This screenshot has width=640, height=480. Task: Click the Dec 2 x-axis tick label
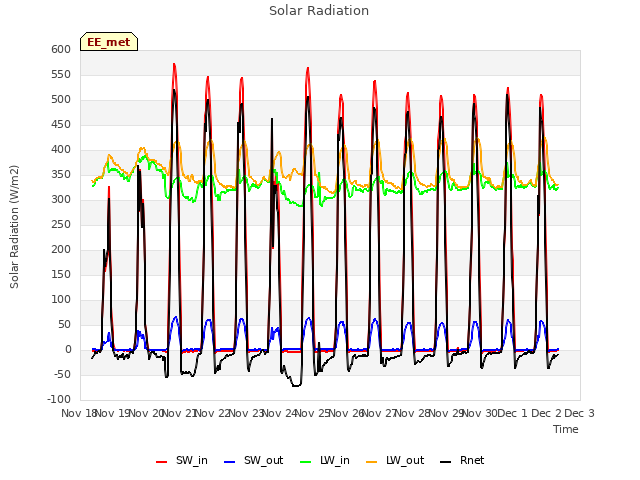click(x=546, y=413)
